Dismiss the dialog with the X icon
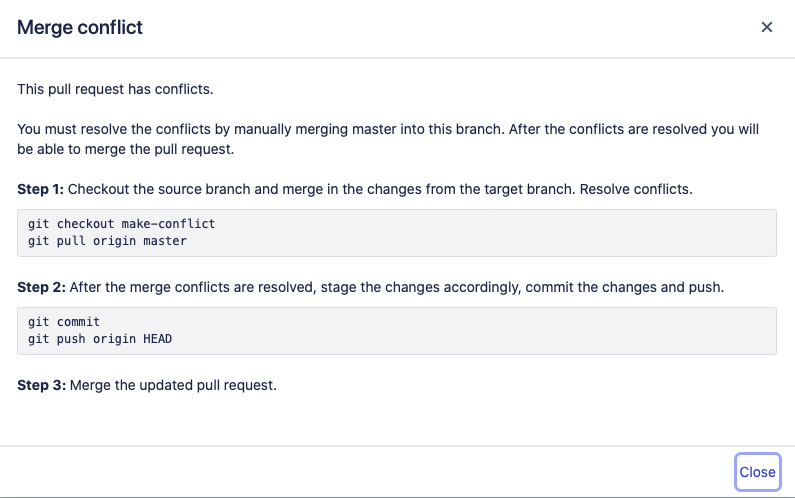Image resolution: width=795 pixels, height=498 pixels. coord(767,27)
